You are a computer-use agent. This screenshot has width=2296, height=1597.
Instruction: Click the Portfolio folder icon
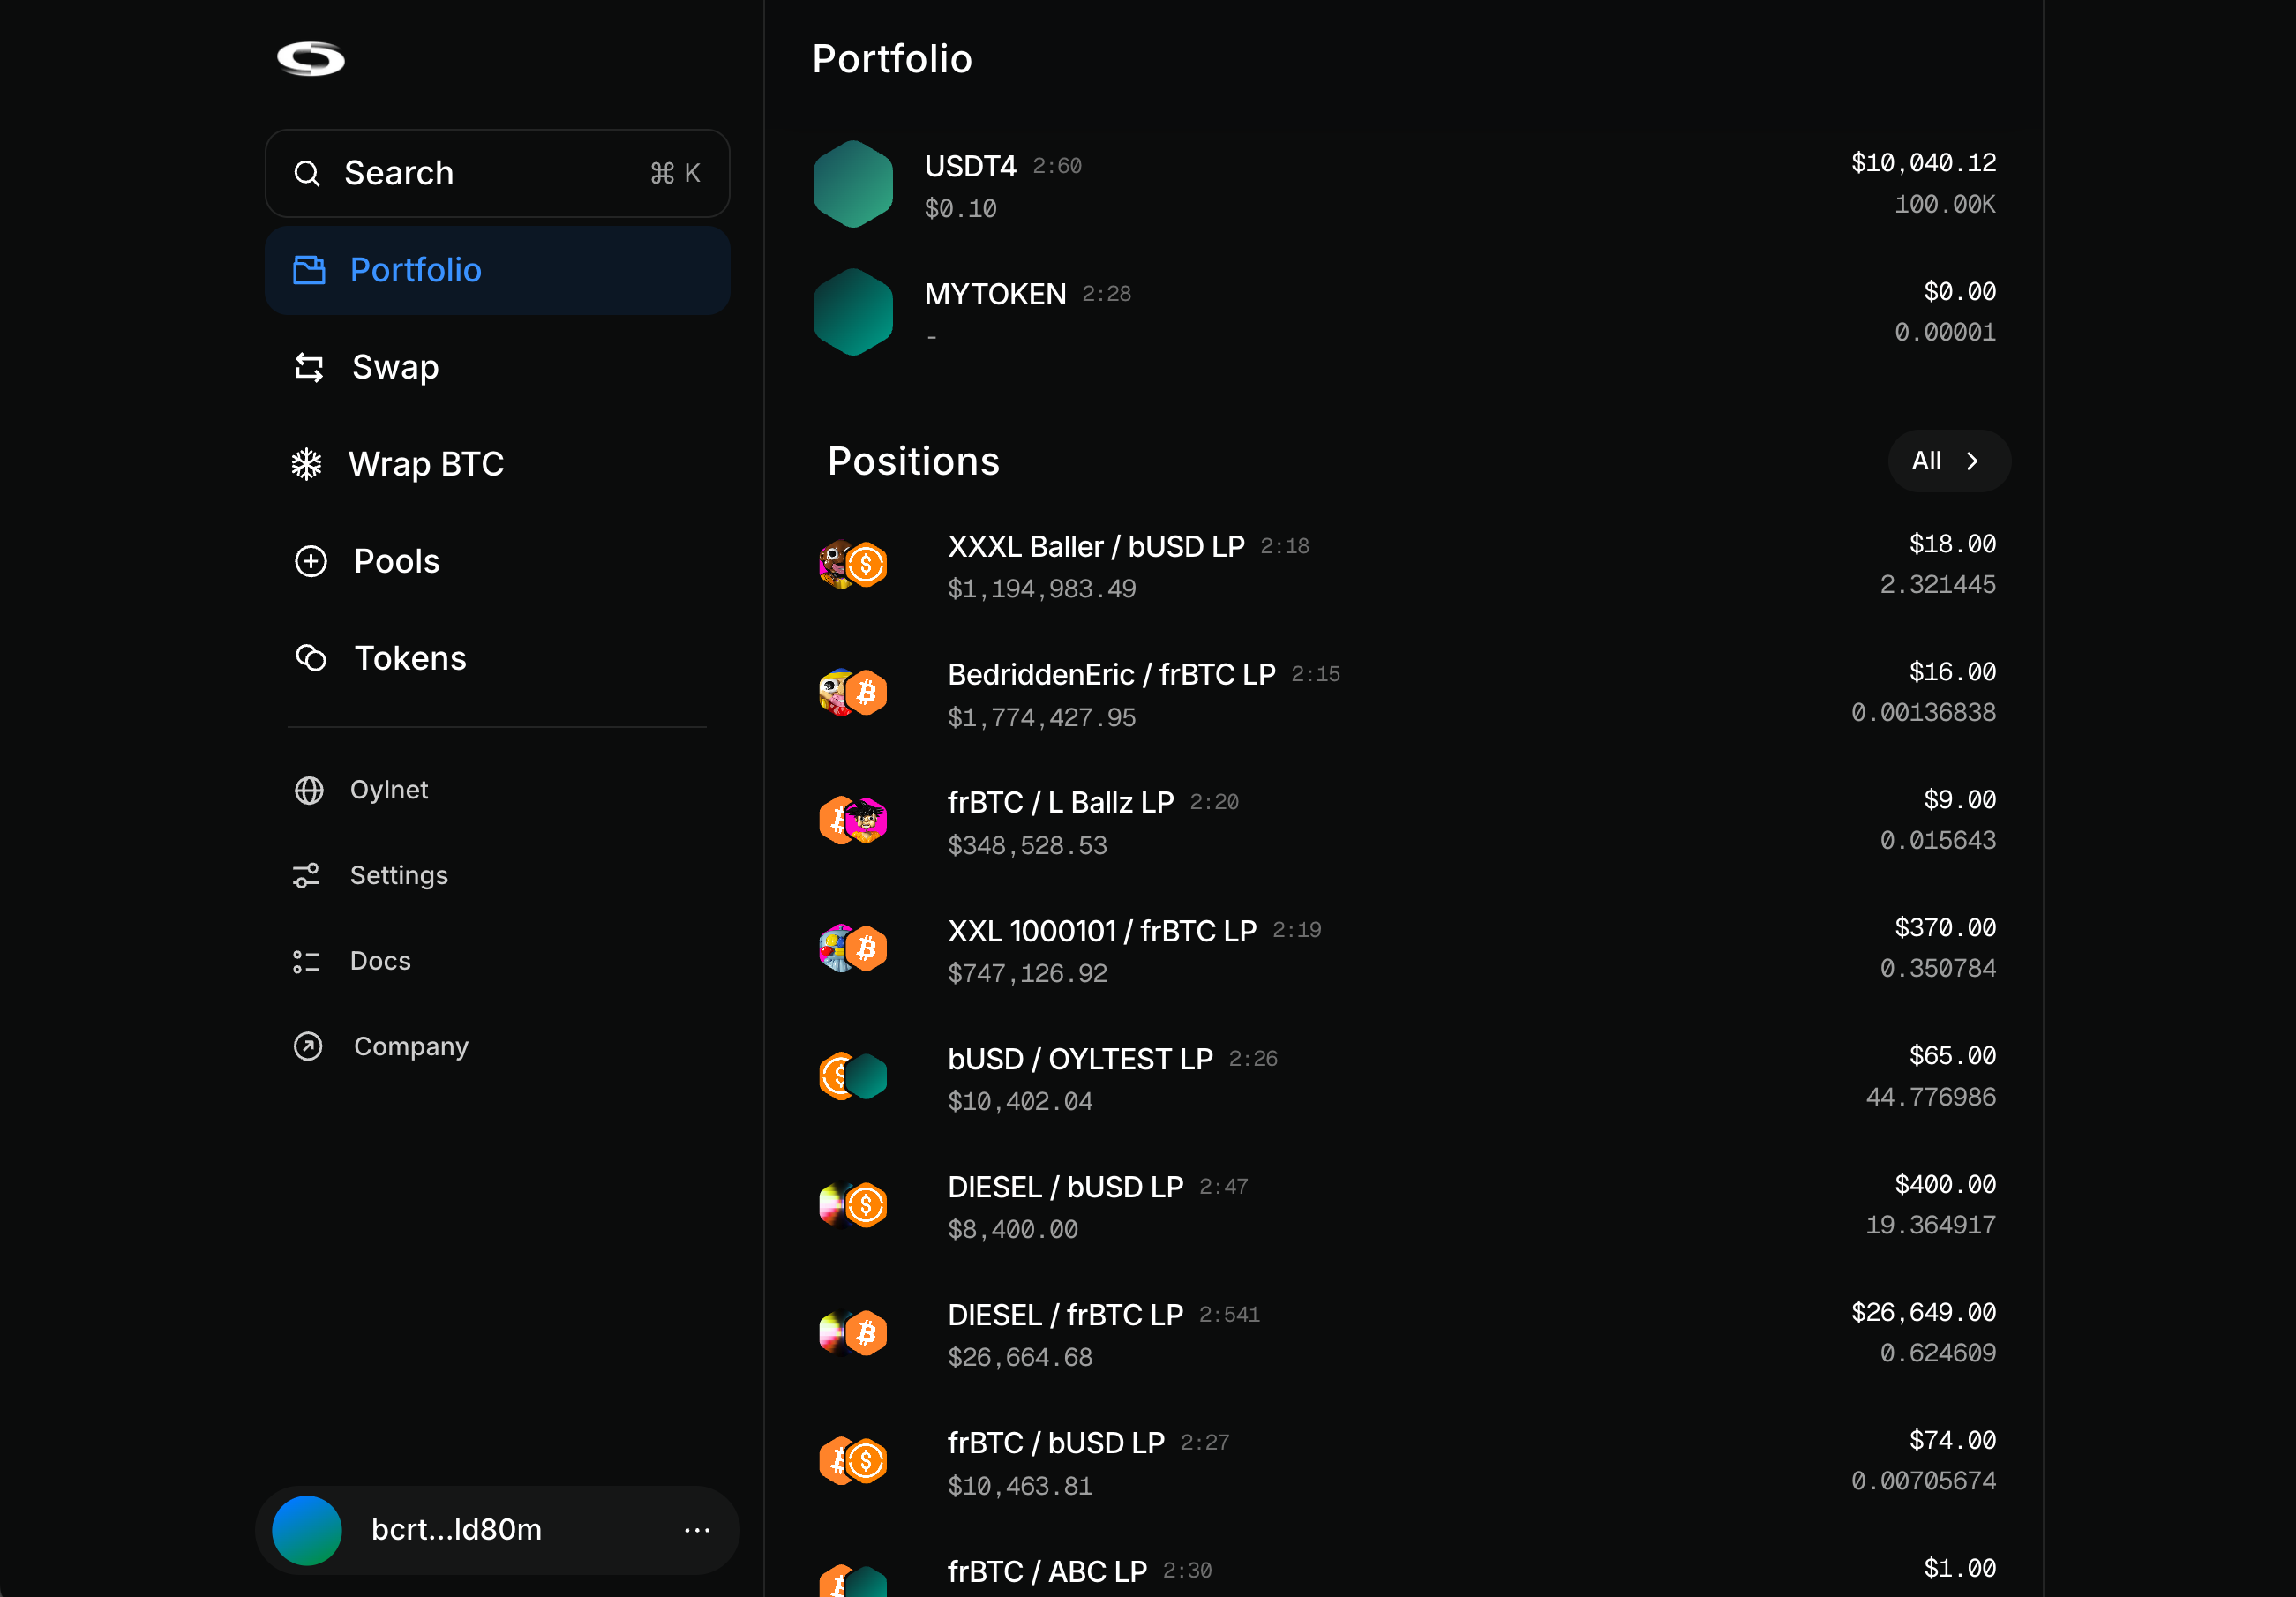coord(309,270)
